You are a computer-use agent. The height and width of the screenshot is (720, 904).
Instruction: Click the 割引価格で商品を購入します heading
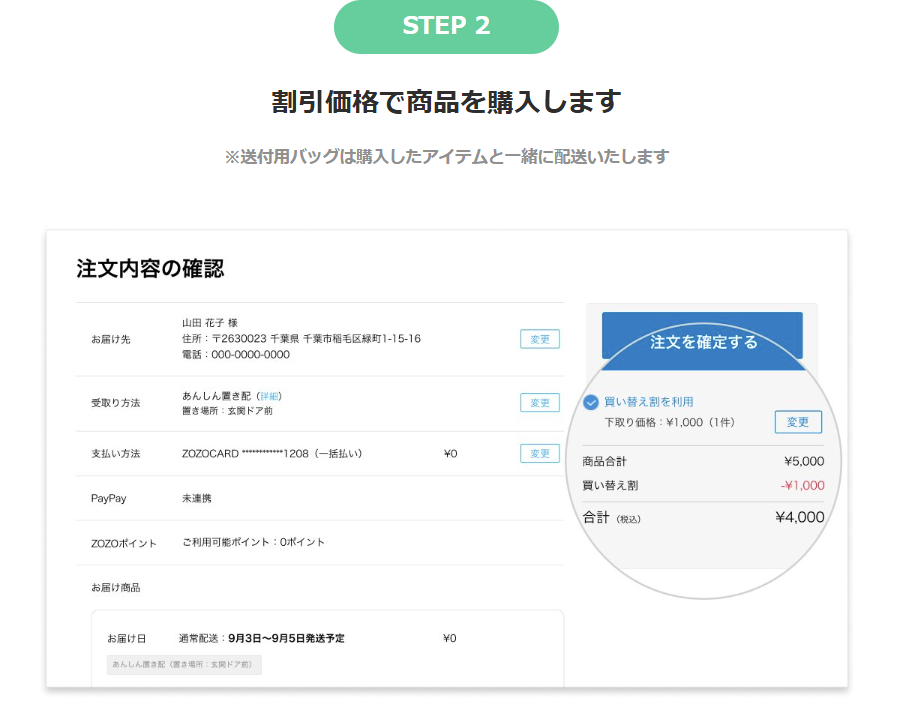[x=446, y=102]
